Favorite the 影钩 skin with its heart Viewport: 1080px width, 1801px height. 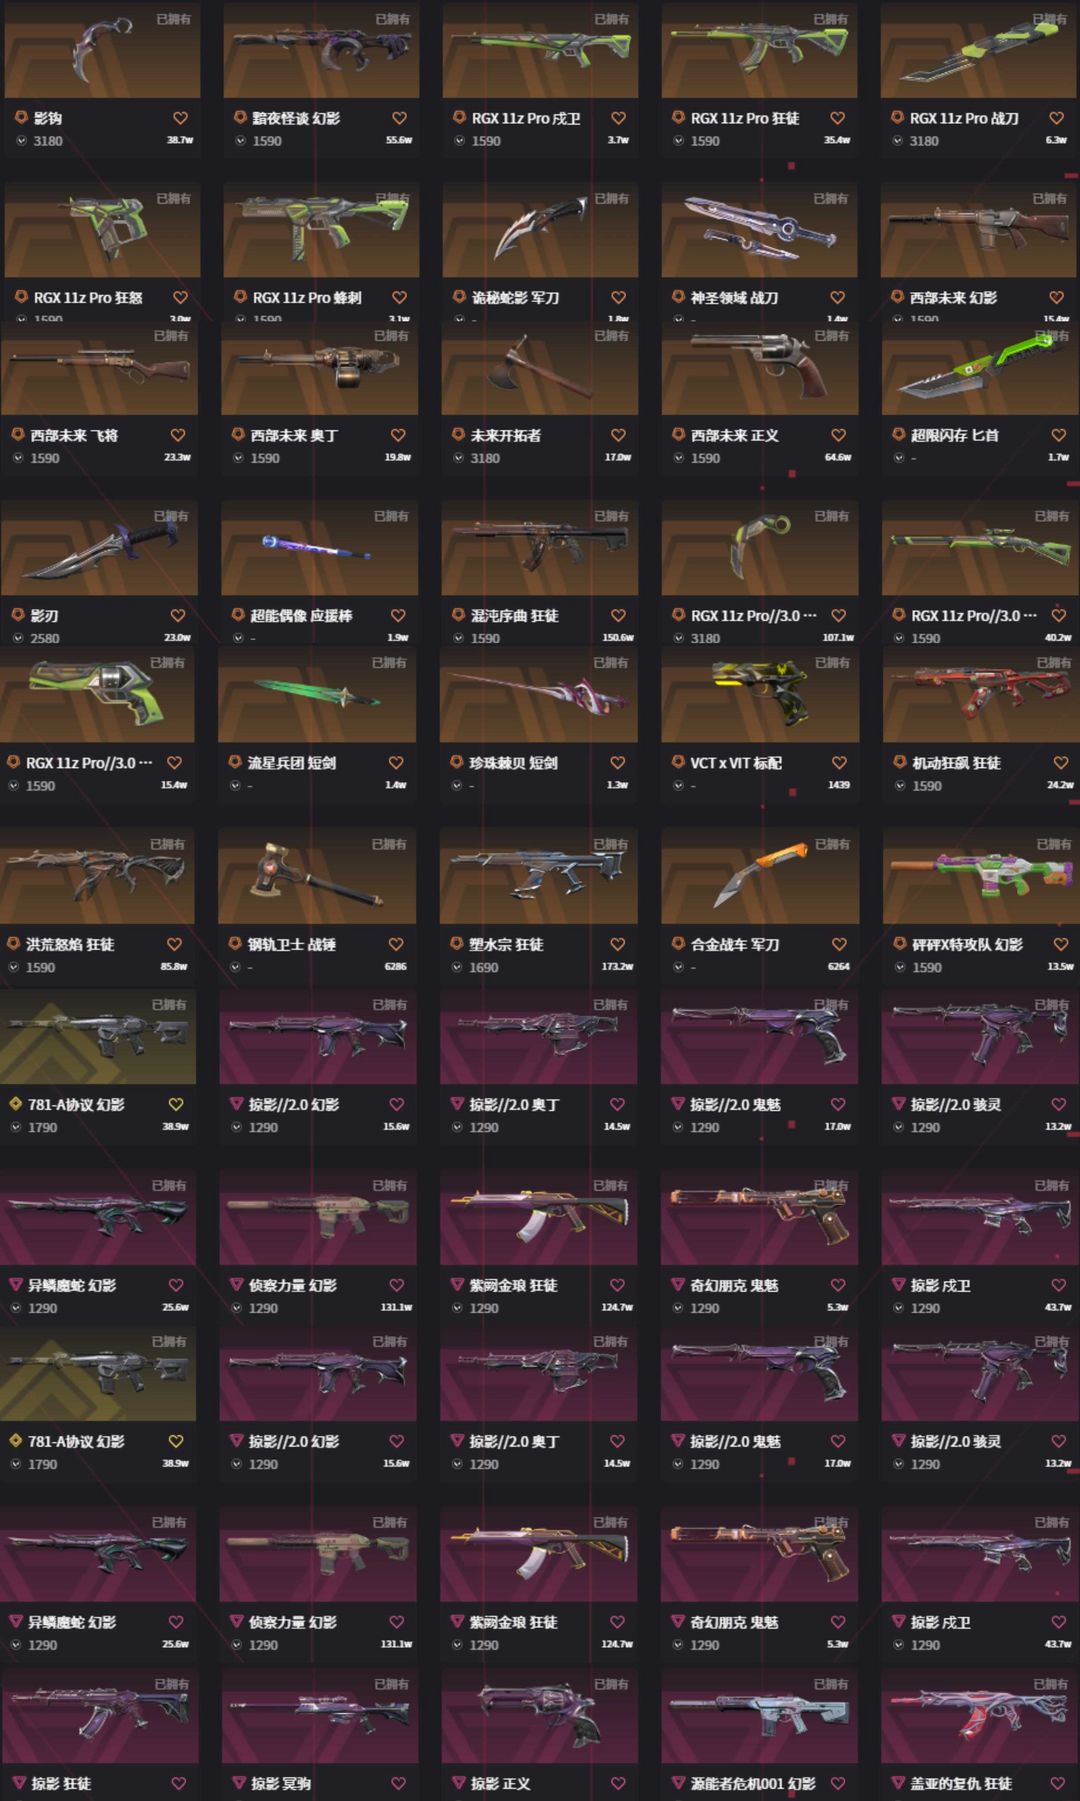(x=180, y=118)
